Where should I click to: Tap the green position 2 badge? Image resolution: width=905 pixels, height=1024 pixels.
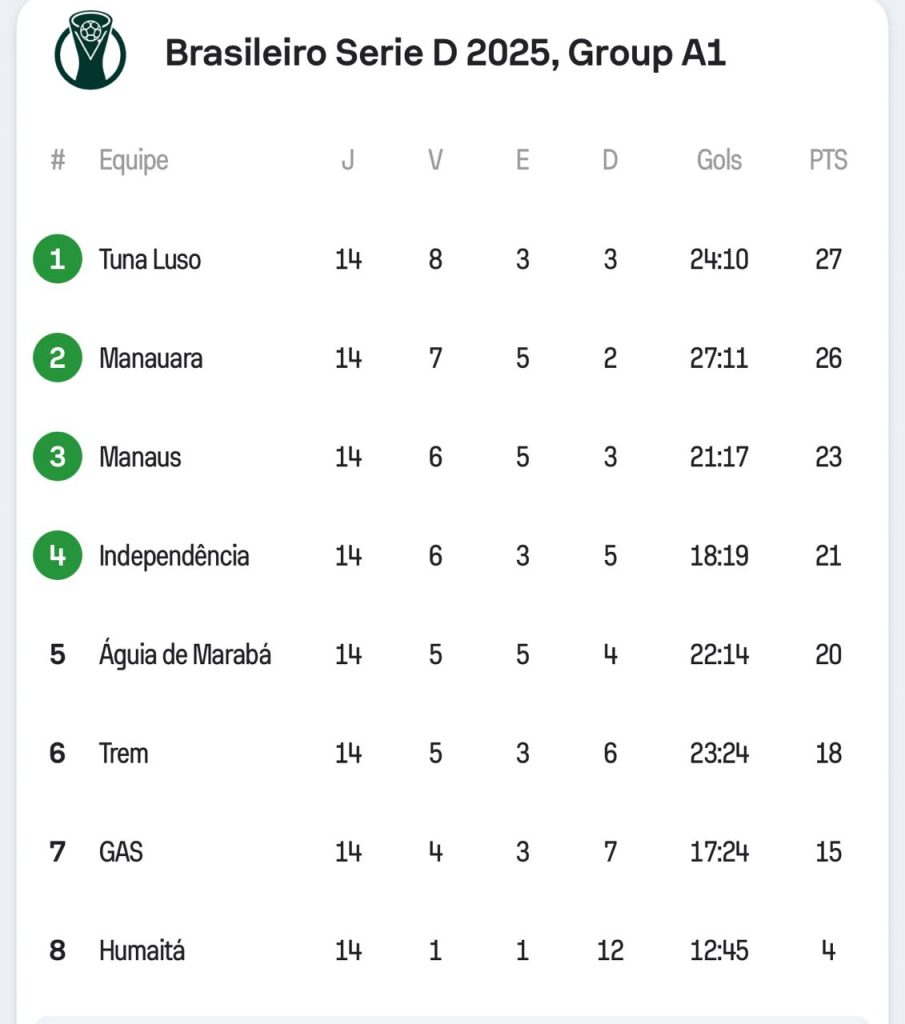click(57, 358)
